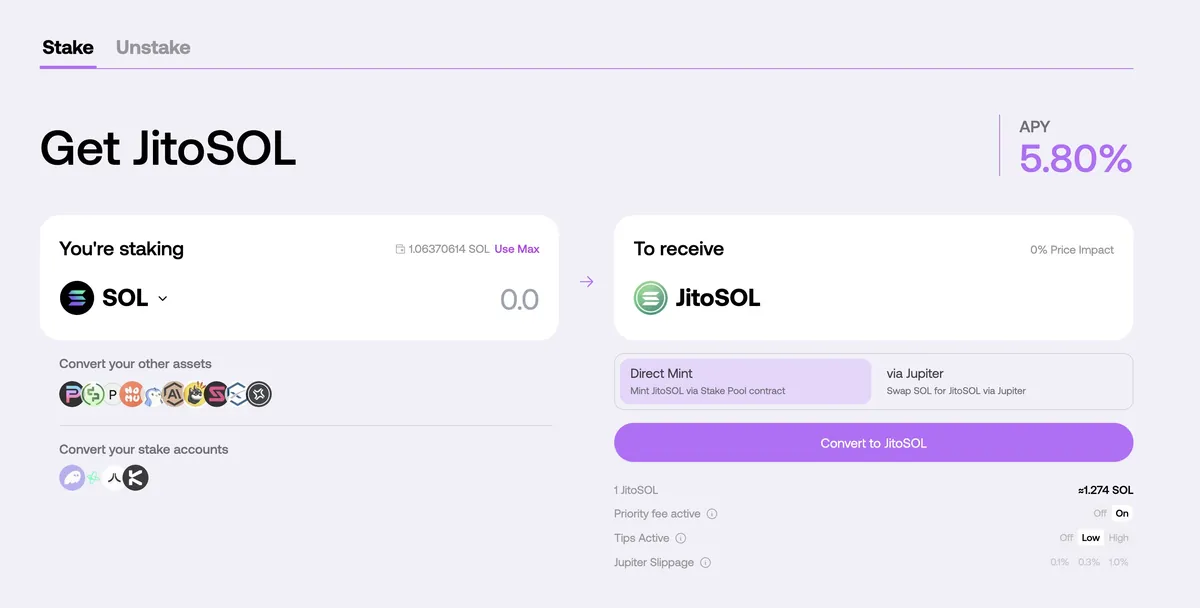1200x608 pixels.
Task: Set Jupiter Slippage to 1.0%
Action: [x=1118, y=563]
